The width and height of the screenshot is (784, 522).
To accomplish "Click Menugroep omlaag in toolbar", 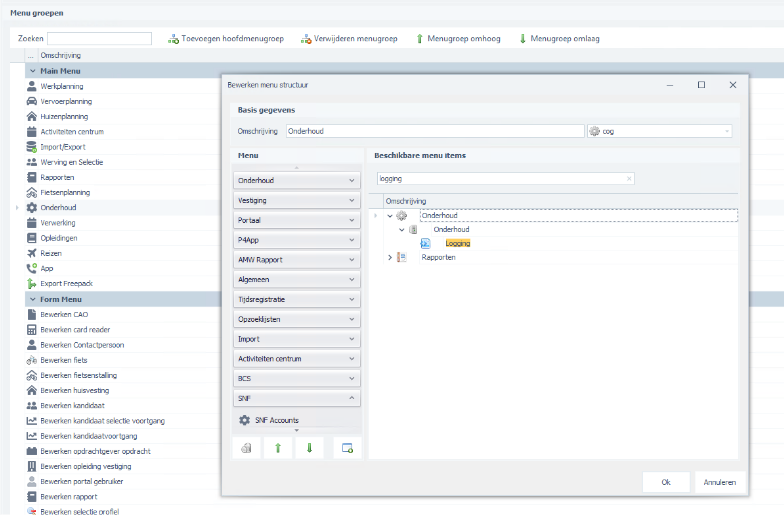I will (560, 38).
